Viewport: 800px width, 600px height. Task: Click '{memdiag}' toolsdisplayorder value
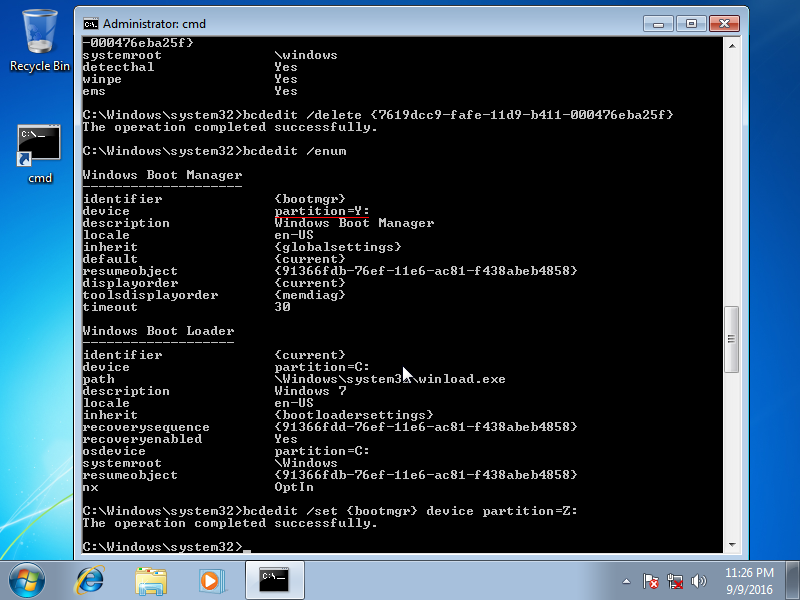click(310, 295)
